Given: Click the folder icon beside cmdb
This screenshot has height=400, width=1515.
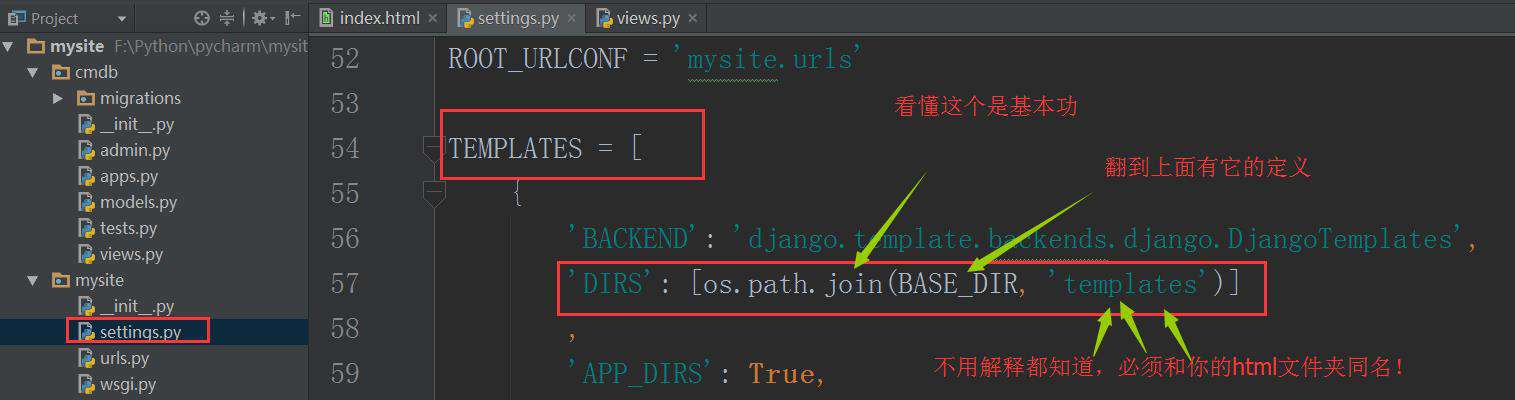Looking at the screenshot, I should point(60,72).
